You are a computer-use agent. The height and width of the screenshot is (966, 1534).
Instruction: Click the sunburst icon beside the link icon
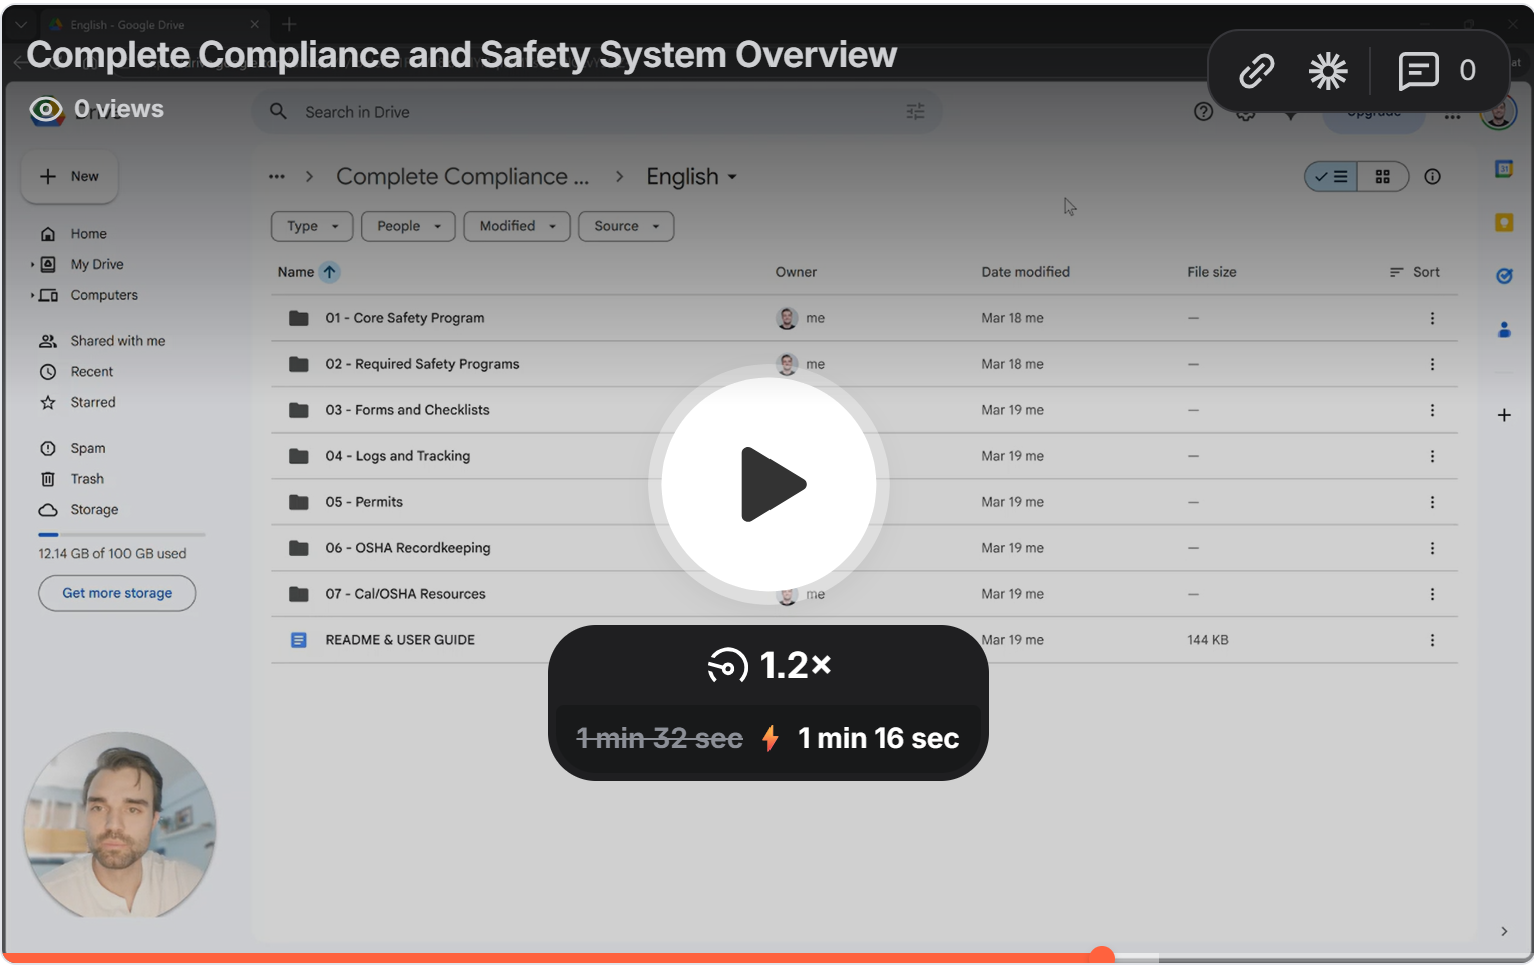1328,71
